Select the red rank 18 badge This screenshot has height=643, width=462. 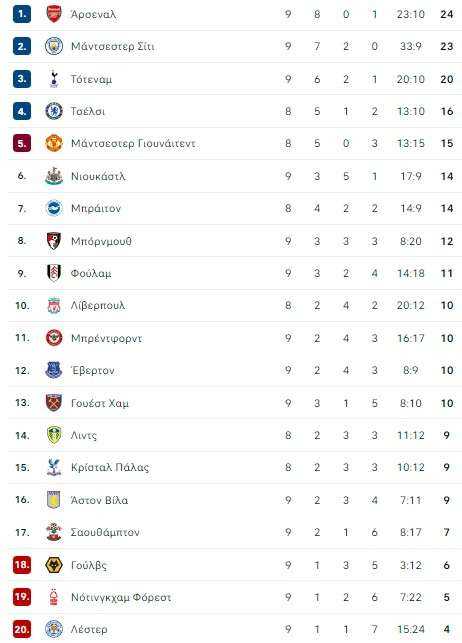click(x=22, y=565)
